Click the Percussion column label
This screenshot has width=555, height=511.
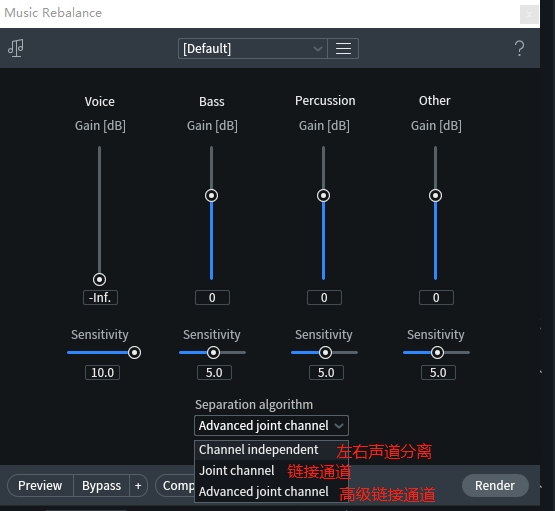[325, 101]
